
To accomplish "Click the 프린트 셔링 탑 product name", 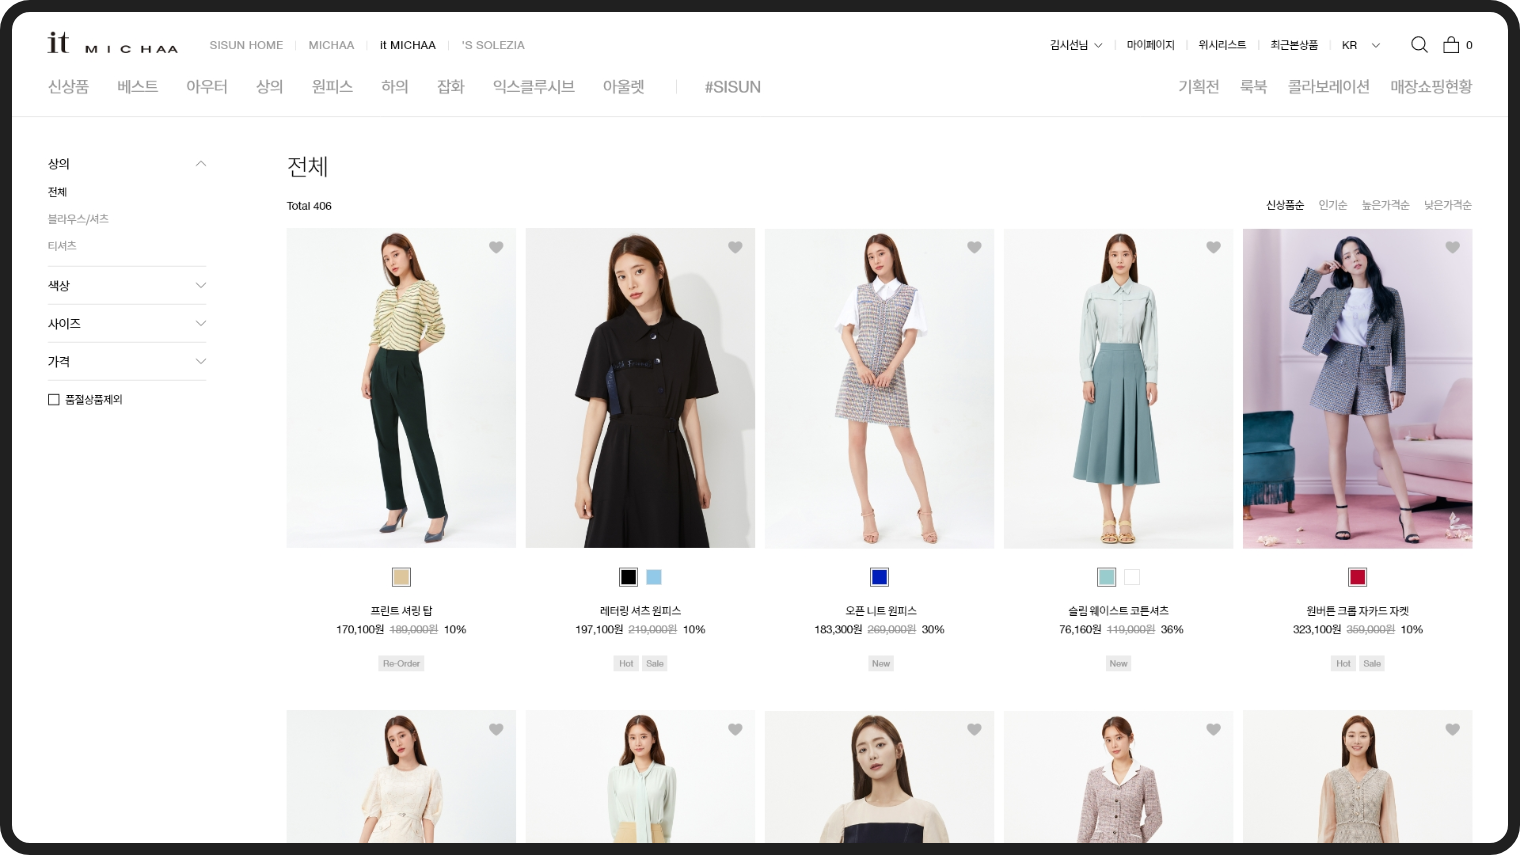I will [x=401, y=610].
